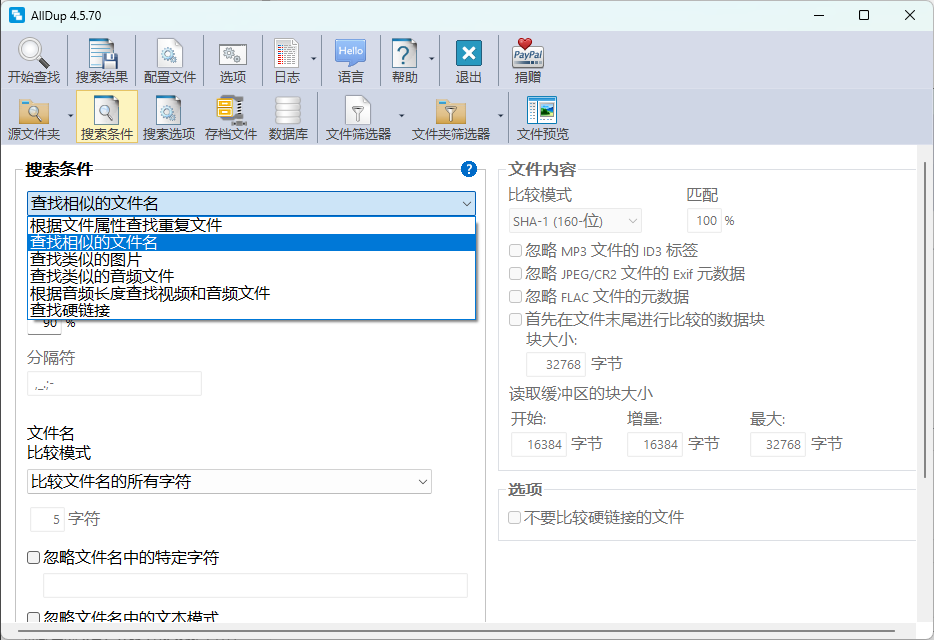The width and height of the screenshot is (934, 640).
Task: Click 增量 16384 buffer size field
Action: 655,445
